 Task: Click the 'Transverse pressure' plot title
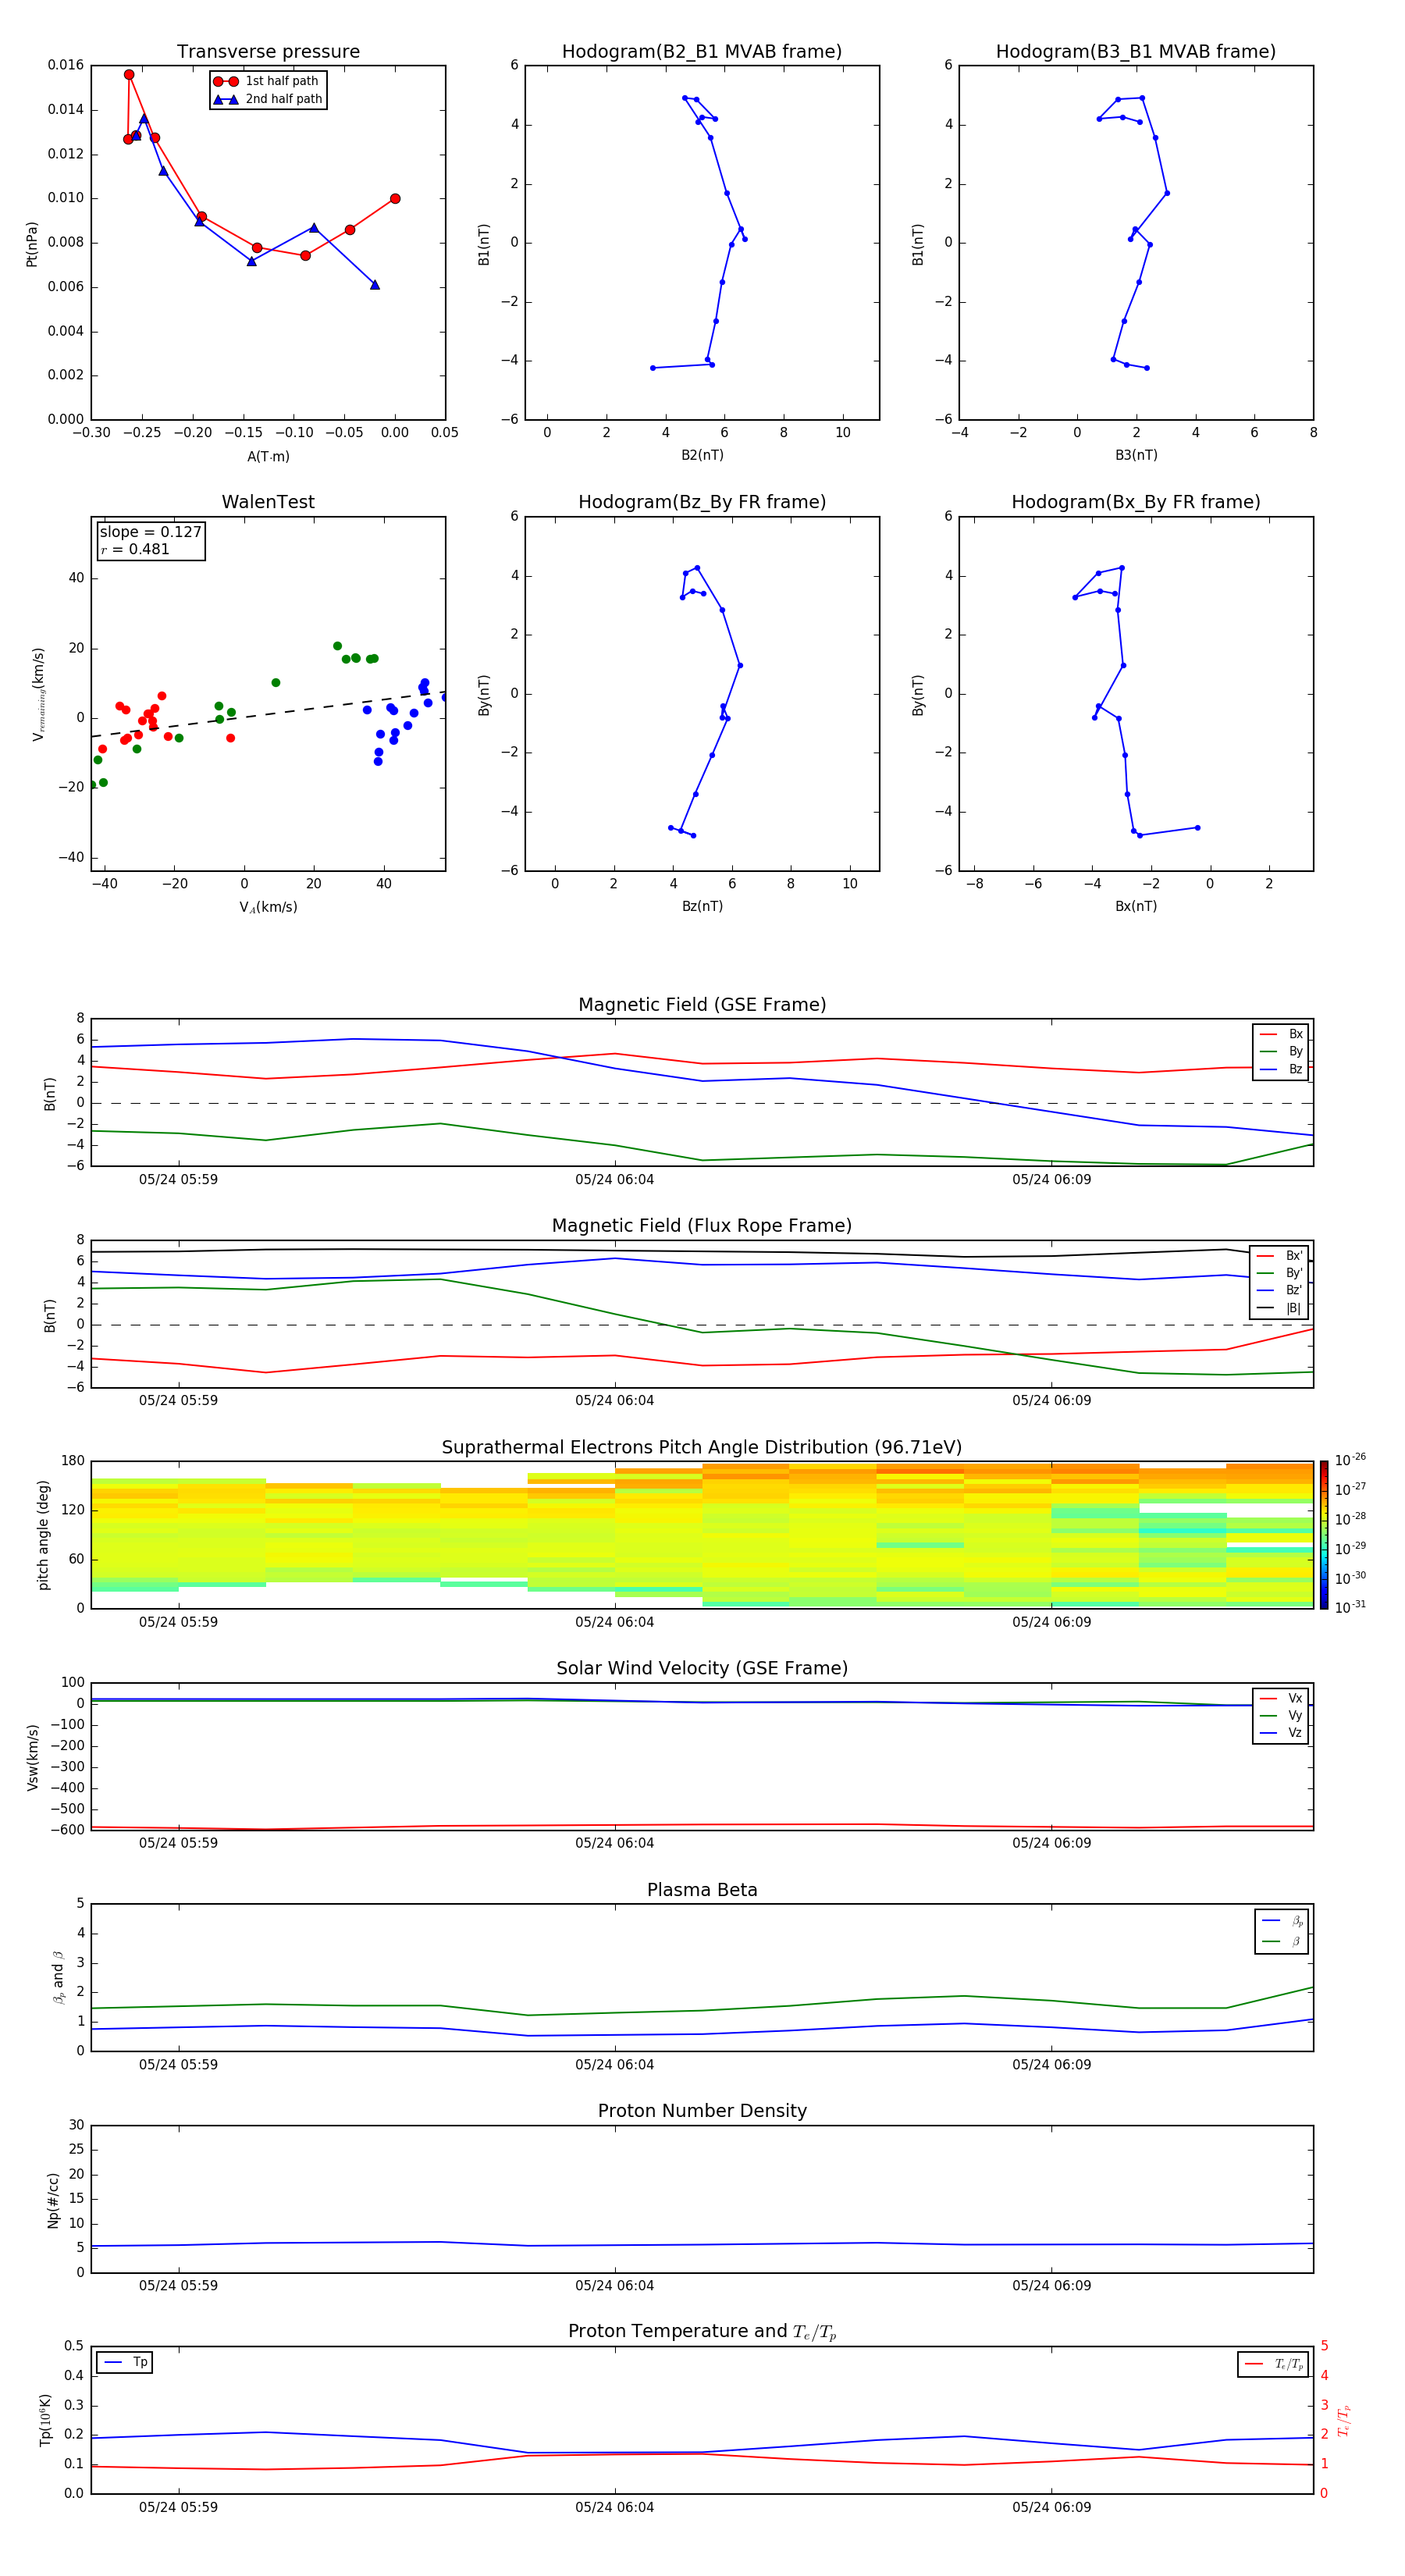(x=268, y=52)
